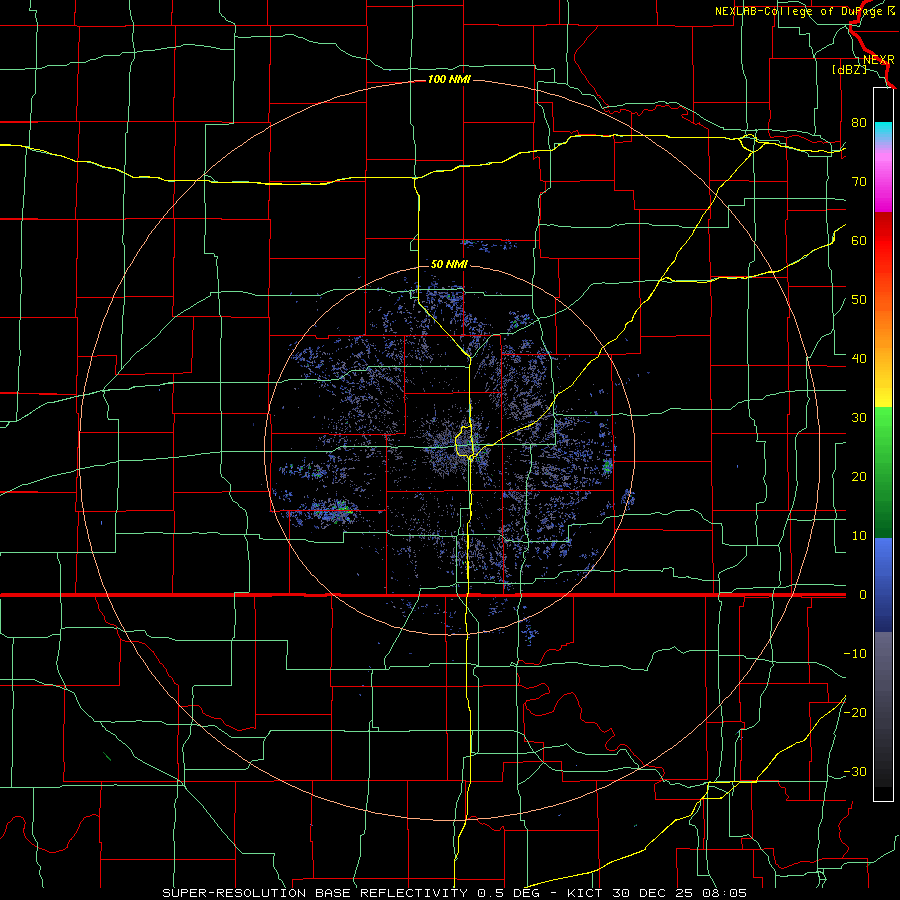This screenshot has height=900, width=900.
Task: Click the 80 dBZ scale value
Action: [859, 123]
